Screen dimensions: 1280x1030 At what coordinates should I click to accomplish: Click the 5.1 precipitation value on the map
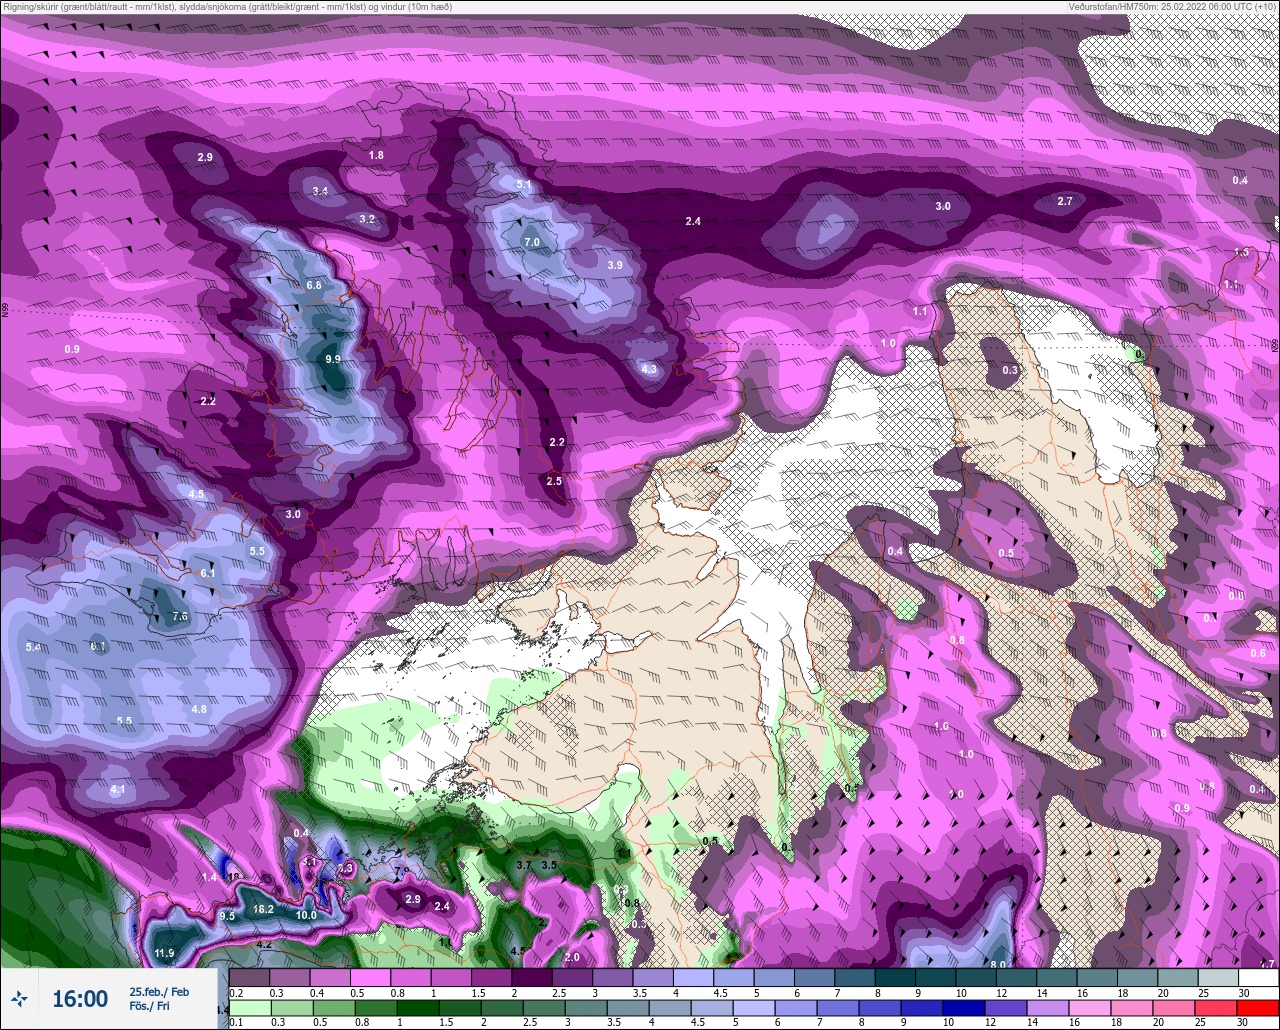pos(524,185)
